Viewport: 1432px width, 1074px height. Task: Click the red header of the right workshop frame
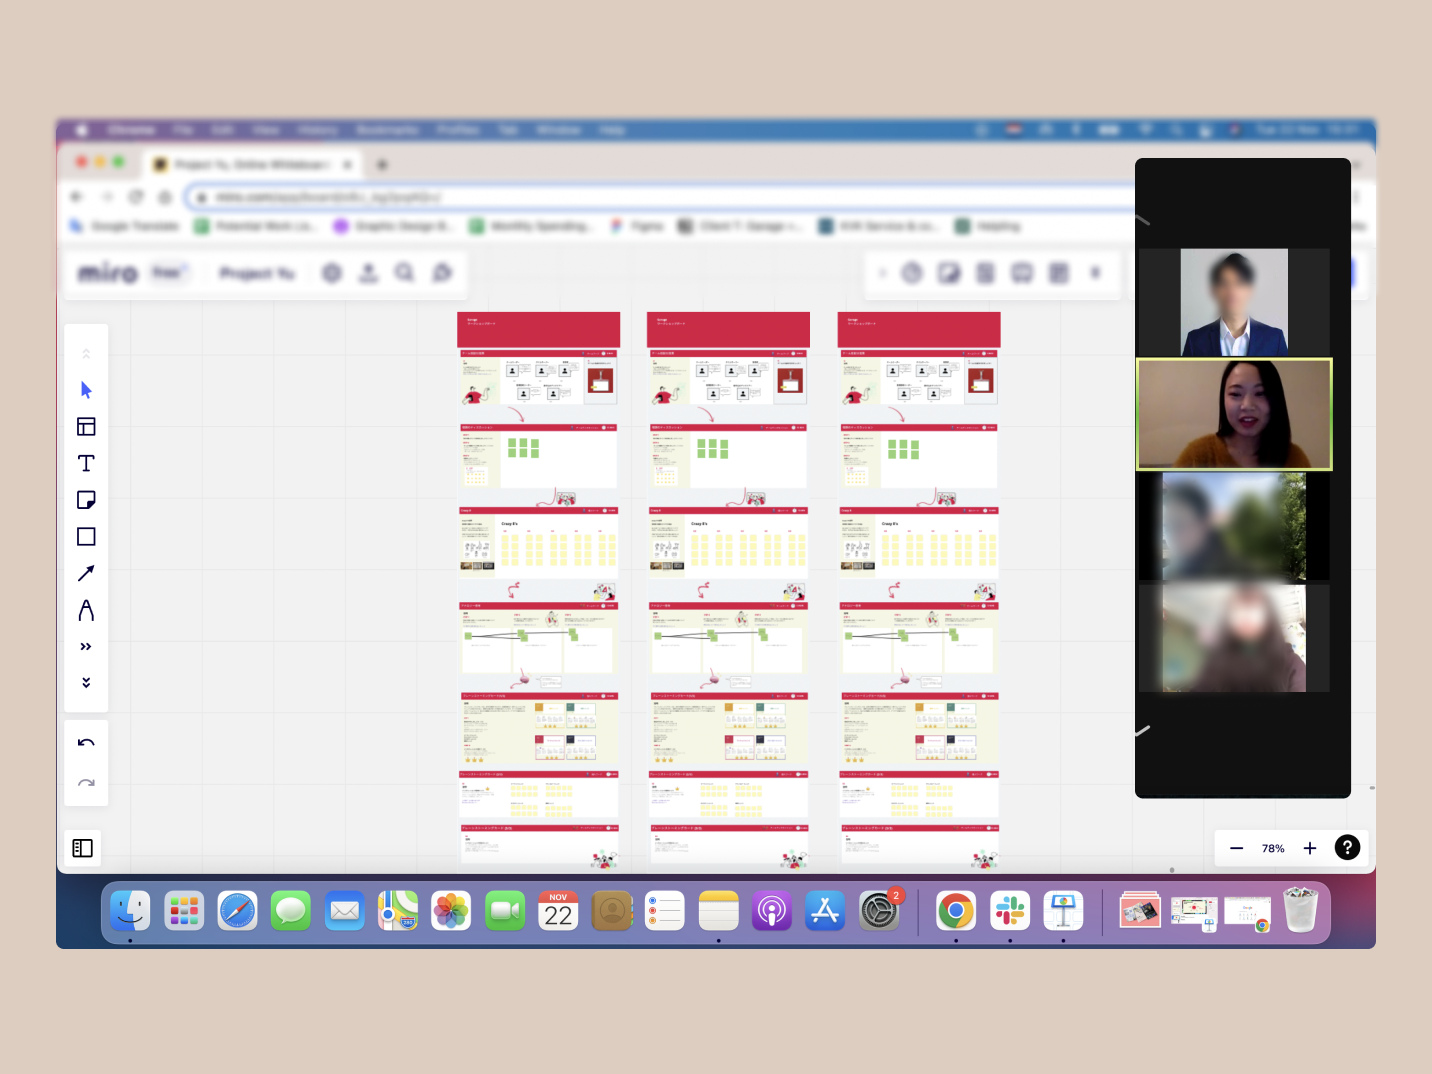coord(919,329)
